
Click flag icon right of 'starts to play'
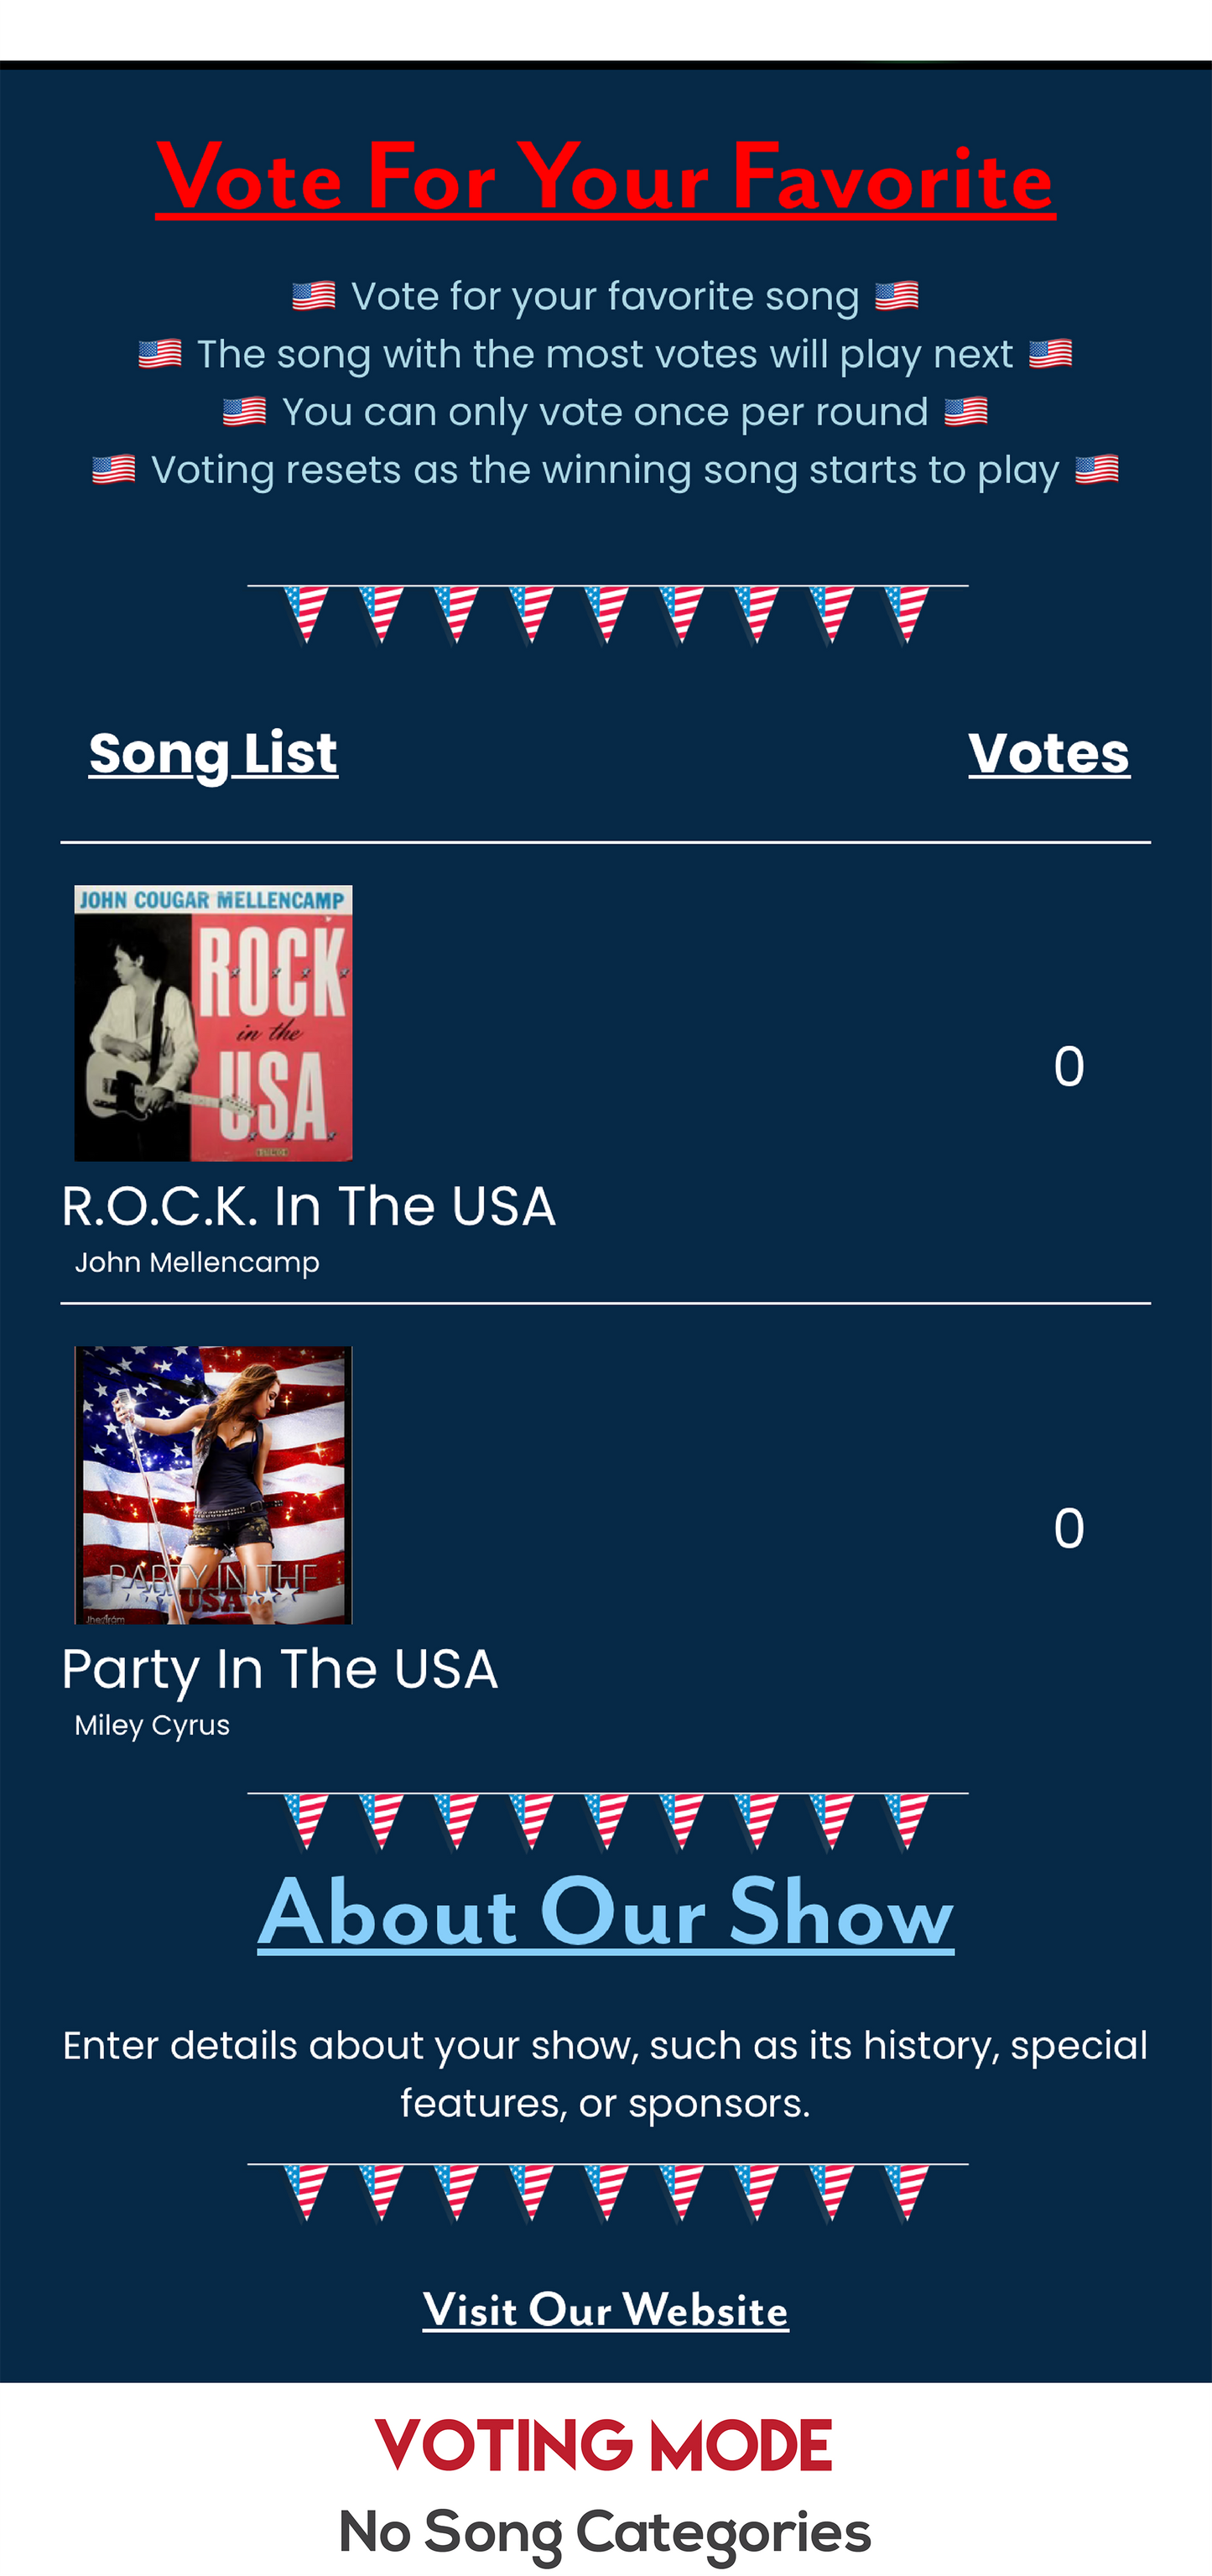click(x=1097, y=470)
